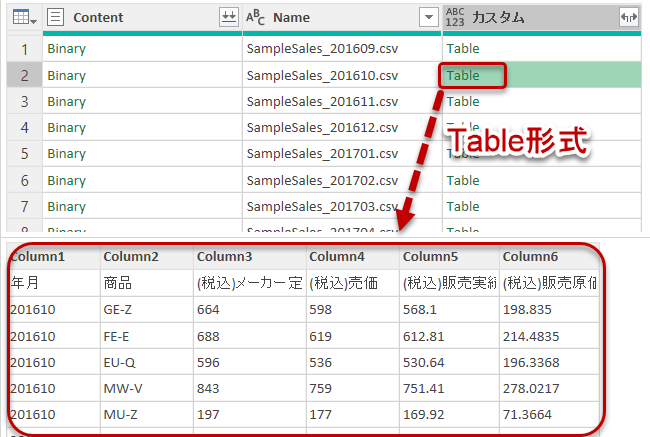Click preview value 71.3664
The image size is (650, 437).
(x=549, y=414)
